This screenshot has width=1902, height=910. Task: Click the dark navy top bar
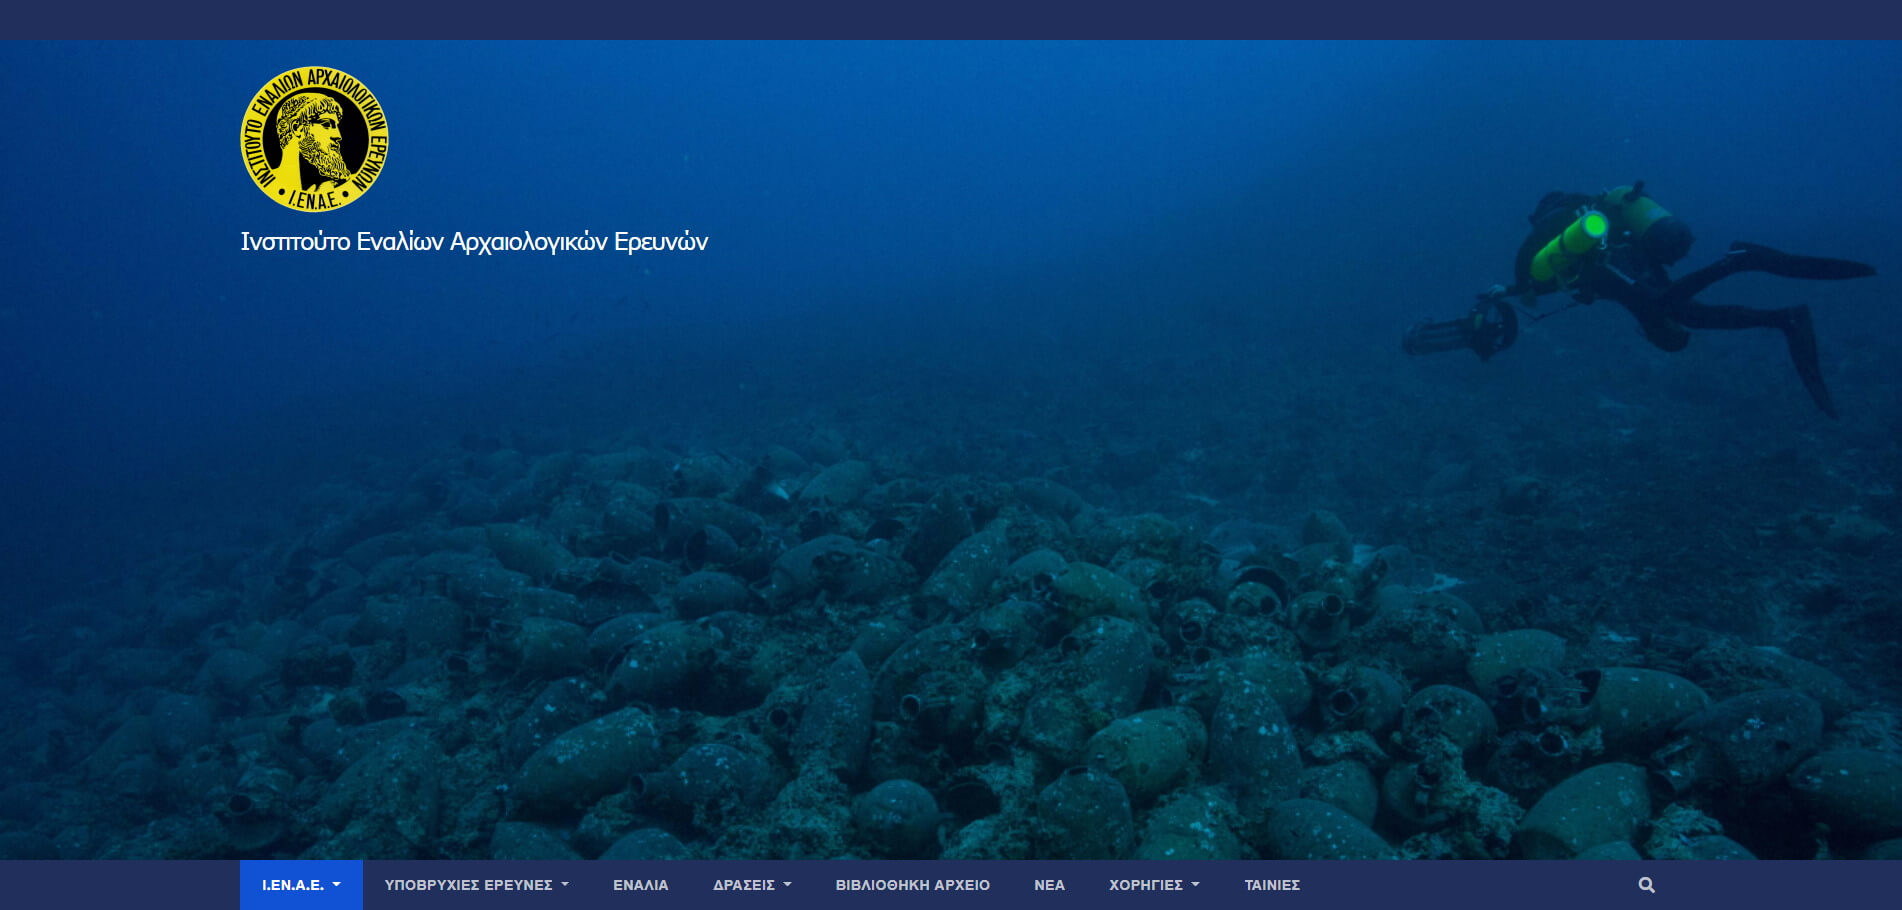950,19
